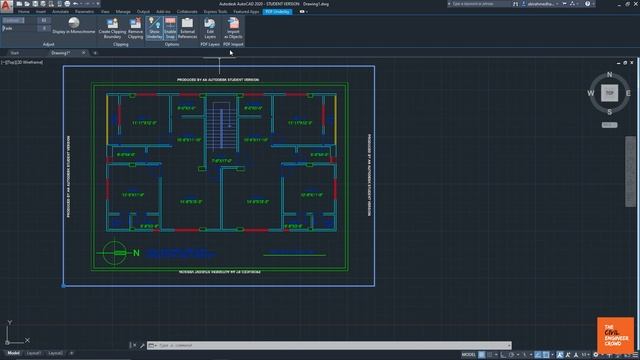Open the Annotate ribbon tab

pos(60,12)
